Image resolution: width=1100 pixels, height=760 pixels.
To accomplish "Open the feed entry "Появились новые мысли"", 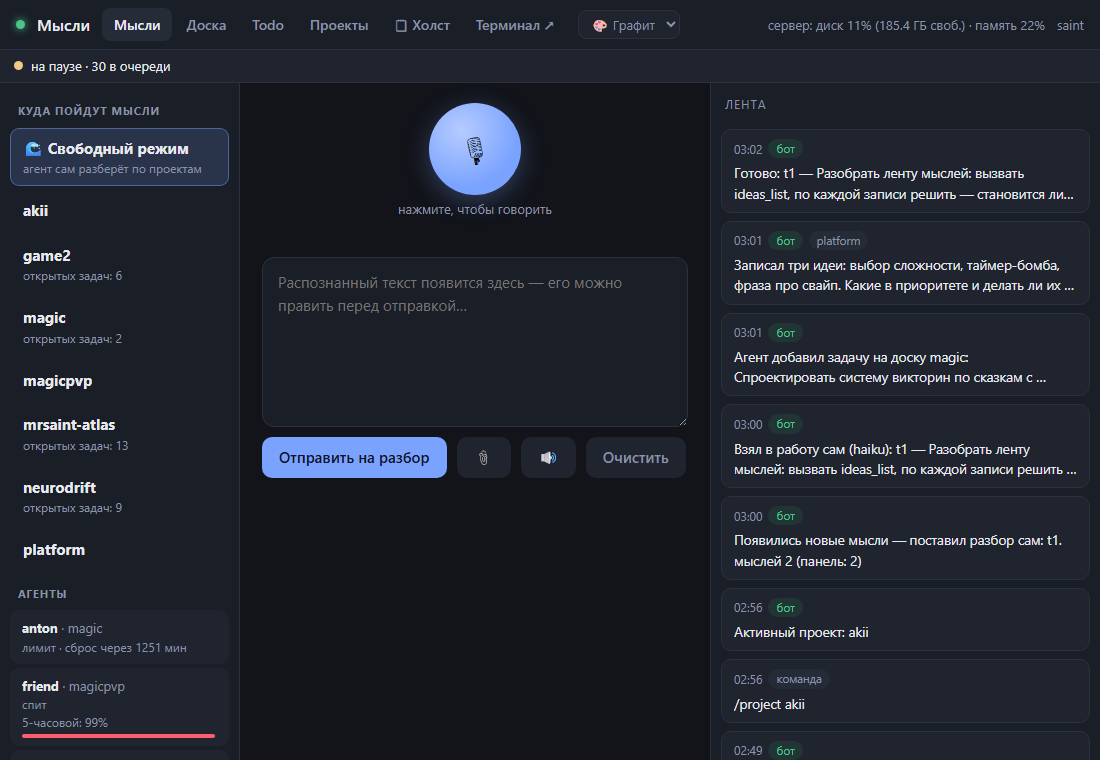I will (x=905, y=538).
